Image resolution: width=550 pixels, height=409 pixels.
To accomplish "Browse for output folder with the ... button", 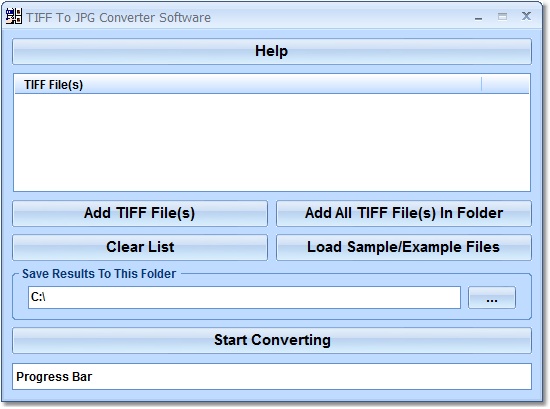I will point(492,297).
